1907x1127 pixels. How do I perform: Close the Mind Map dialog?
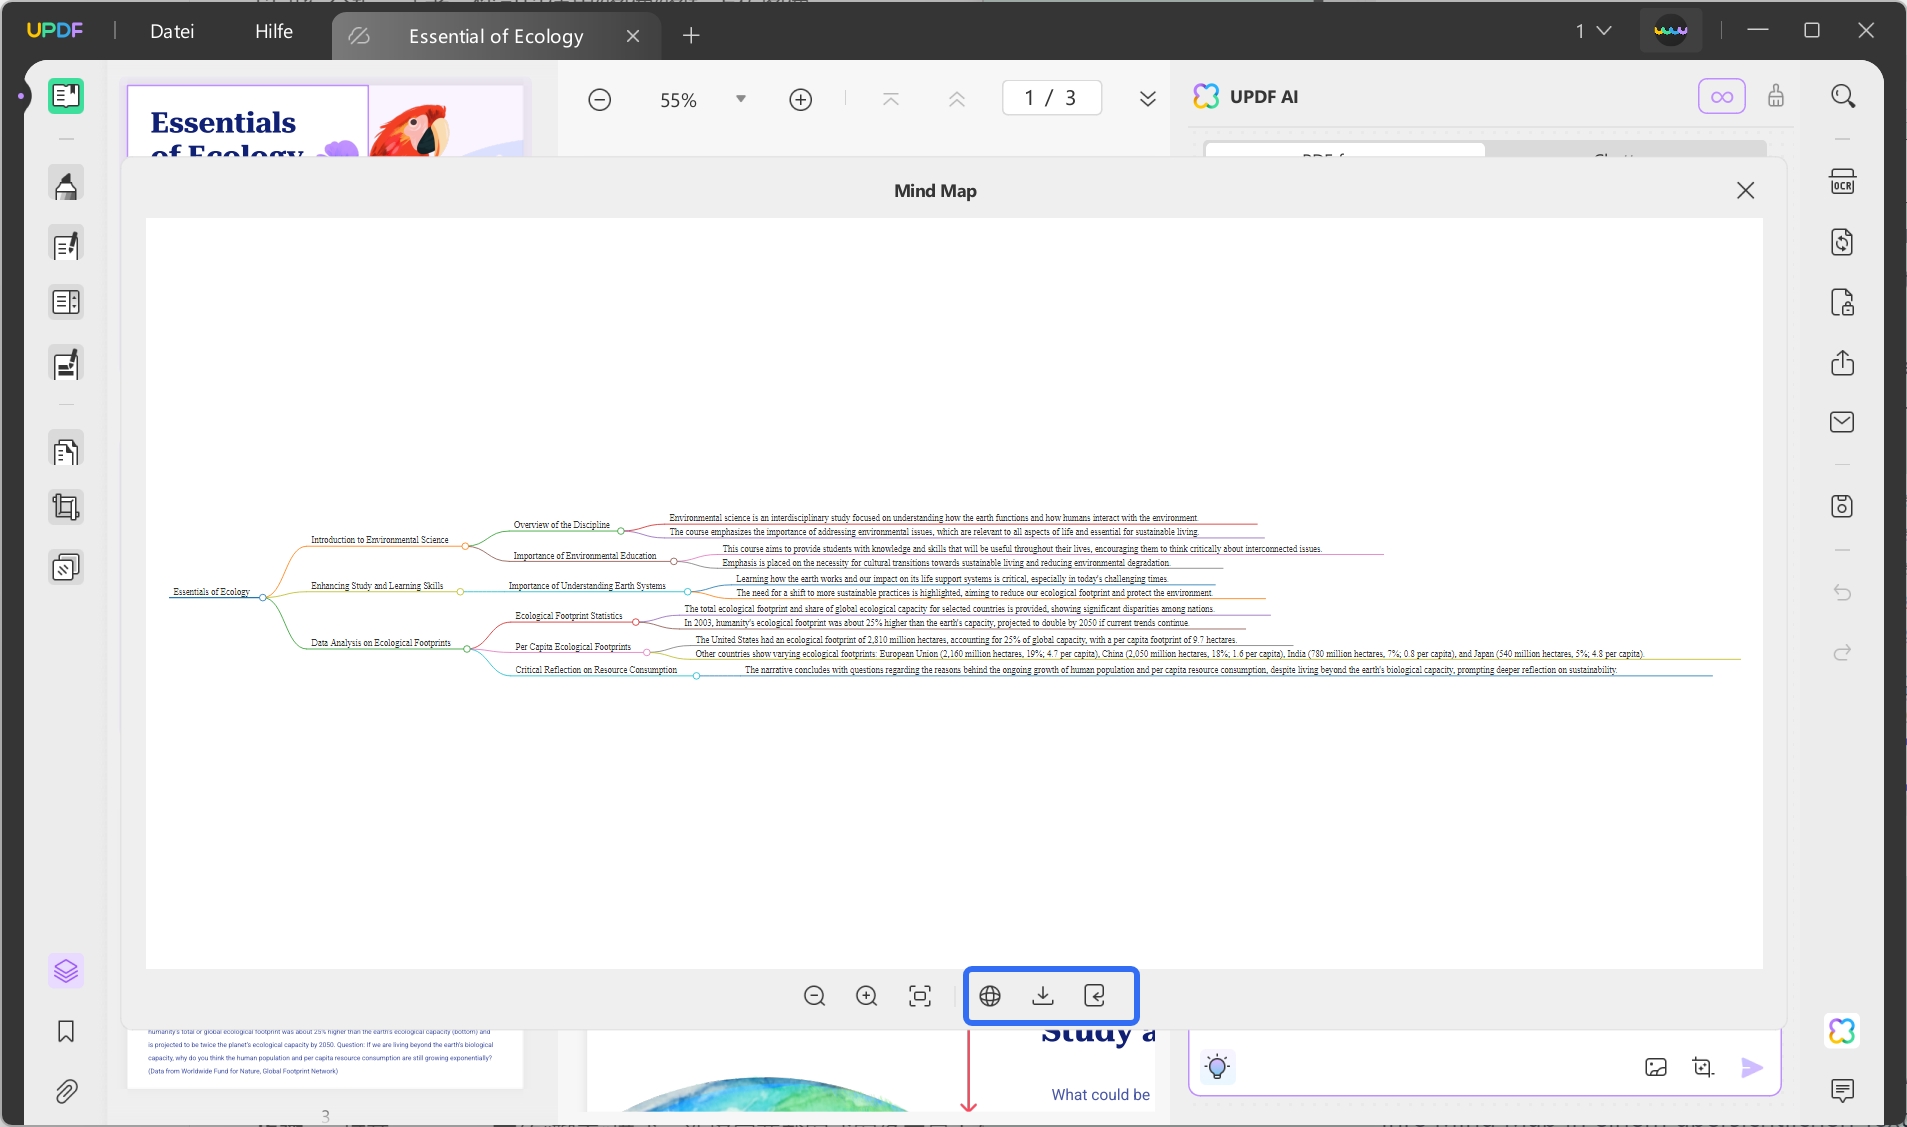click(1746, 190)
